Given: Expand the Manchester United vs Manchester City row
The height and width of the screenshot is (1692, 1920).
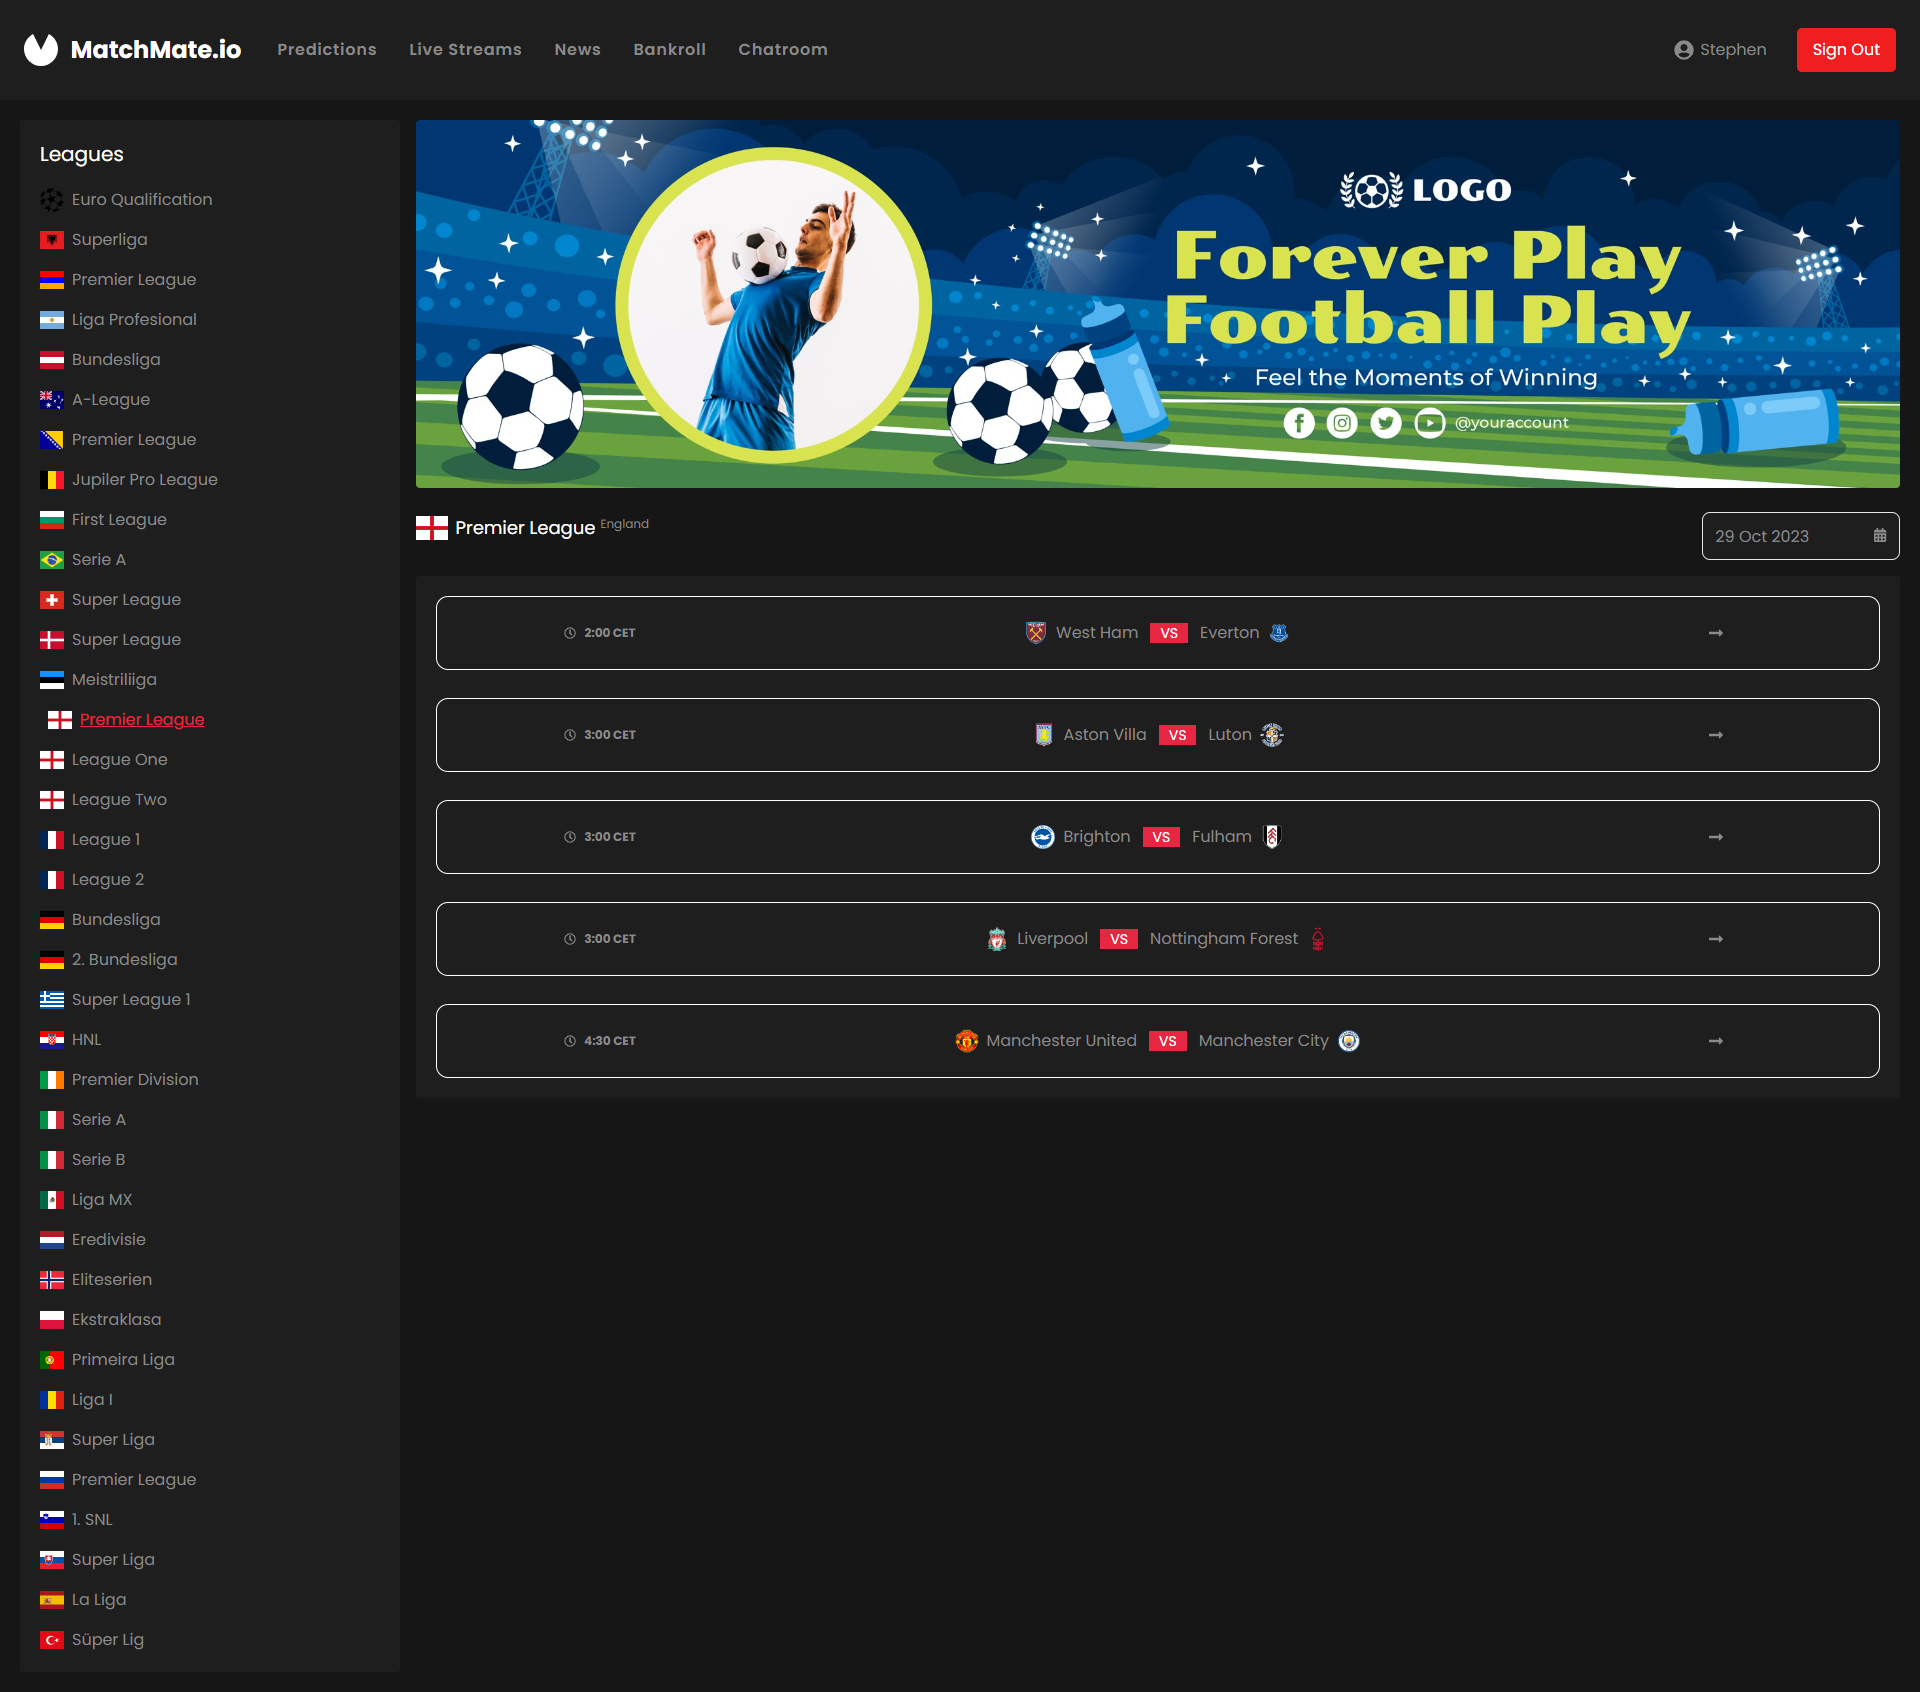Looking at the screenshot, I should click(x=1715, y=1041).
